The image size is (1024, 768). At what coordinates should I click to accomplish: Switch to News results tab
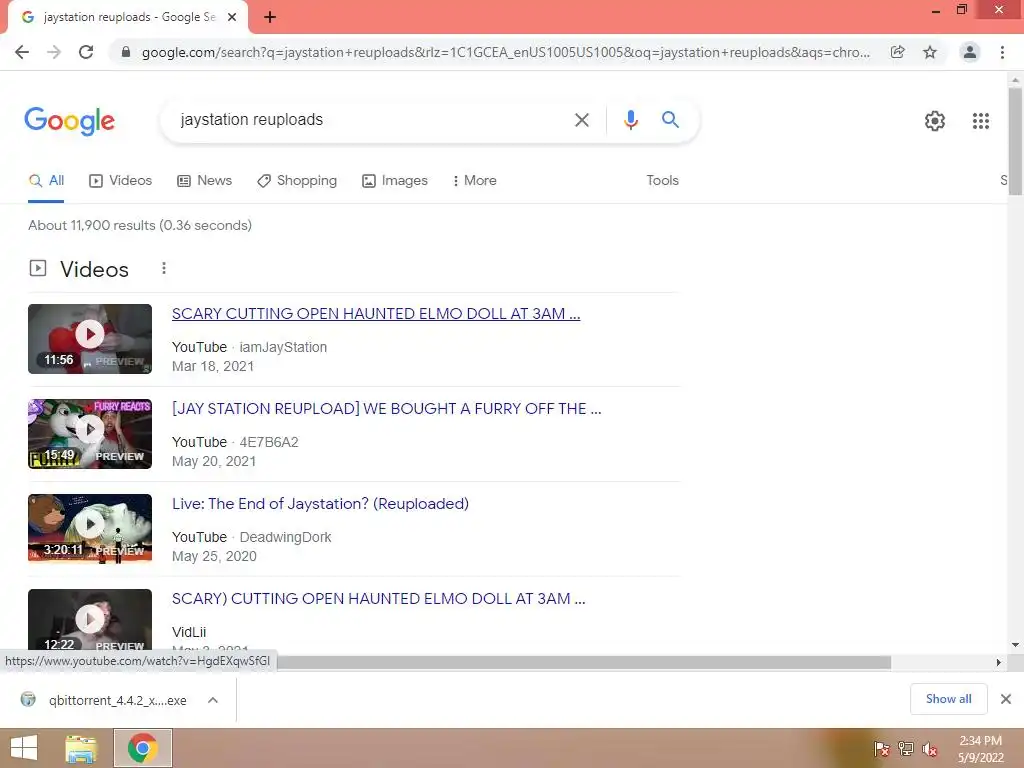pos(204,180)
